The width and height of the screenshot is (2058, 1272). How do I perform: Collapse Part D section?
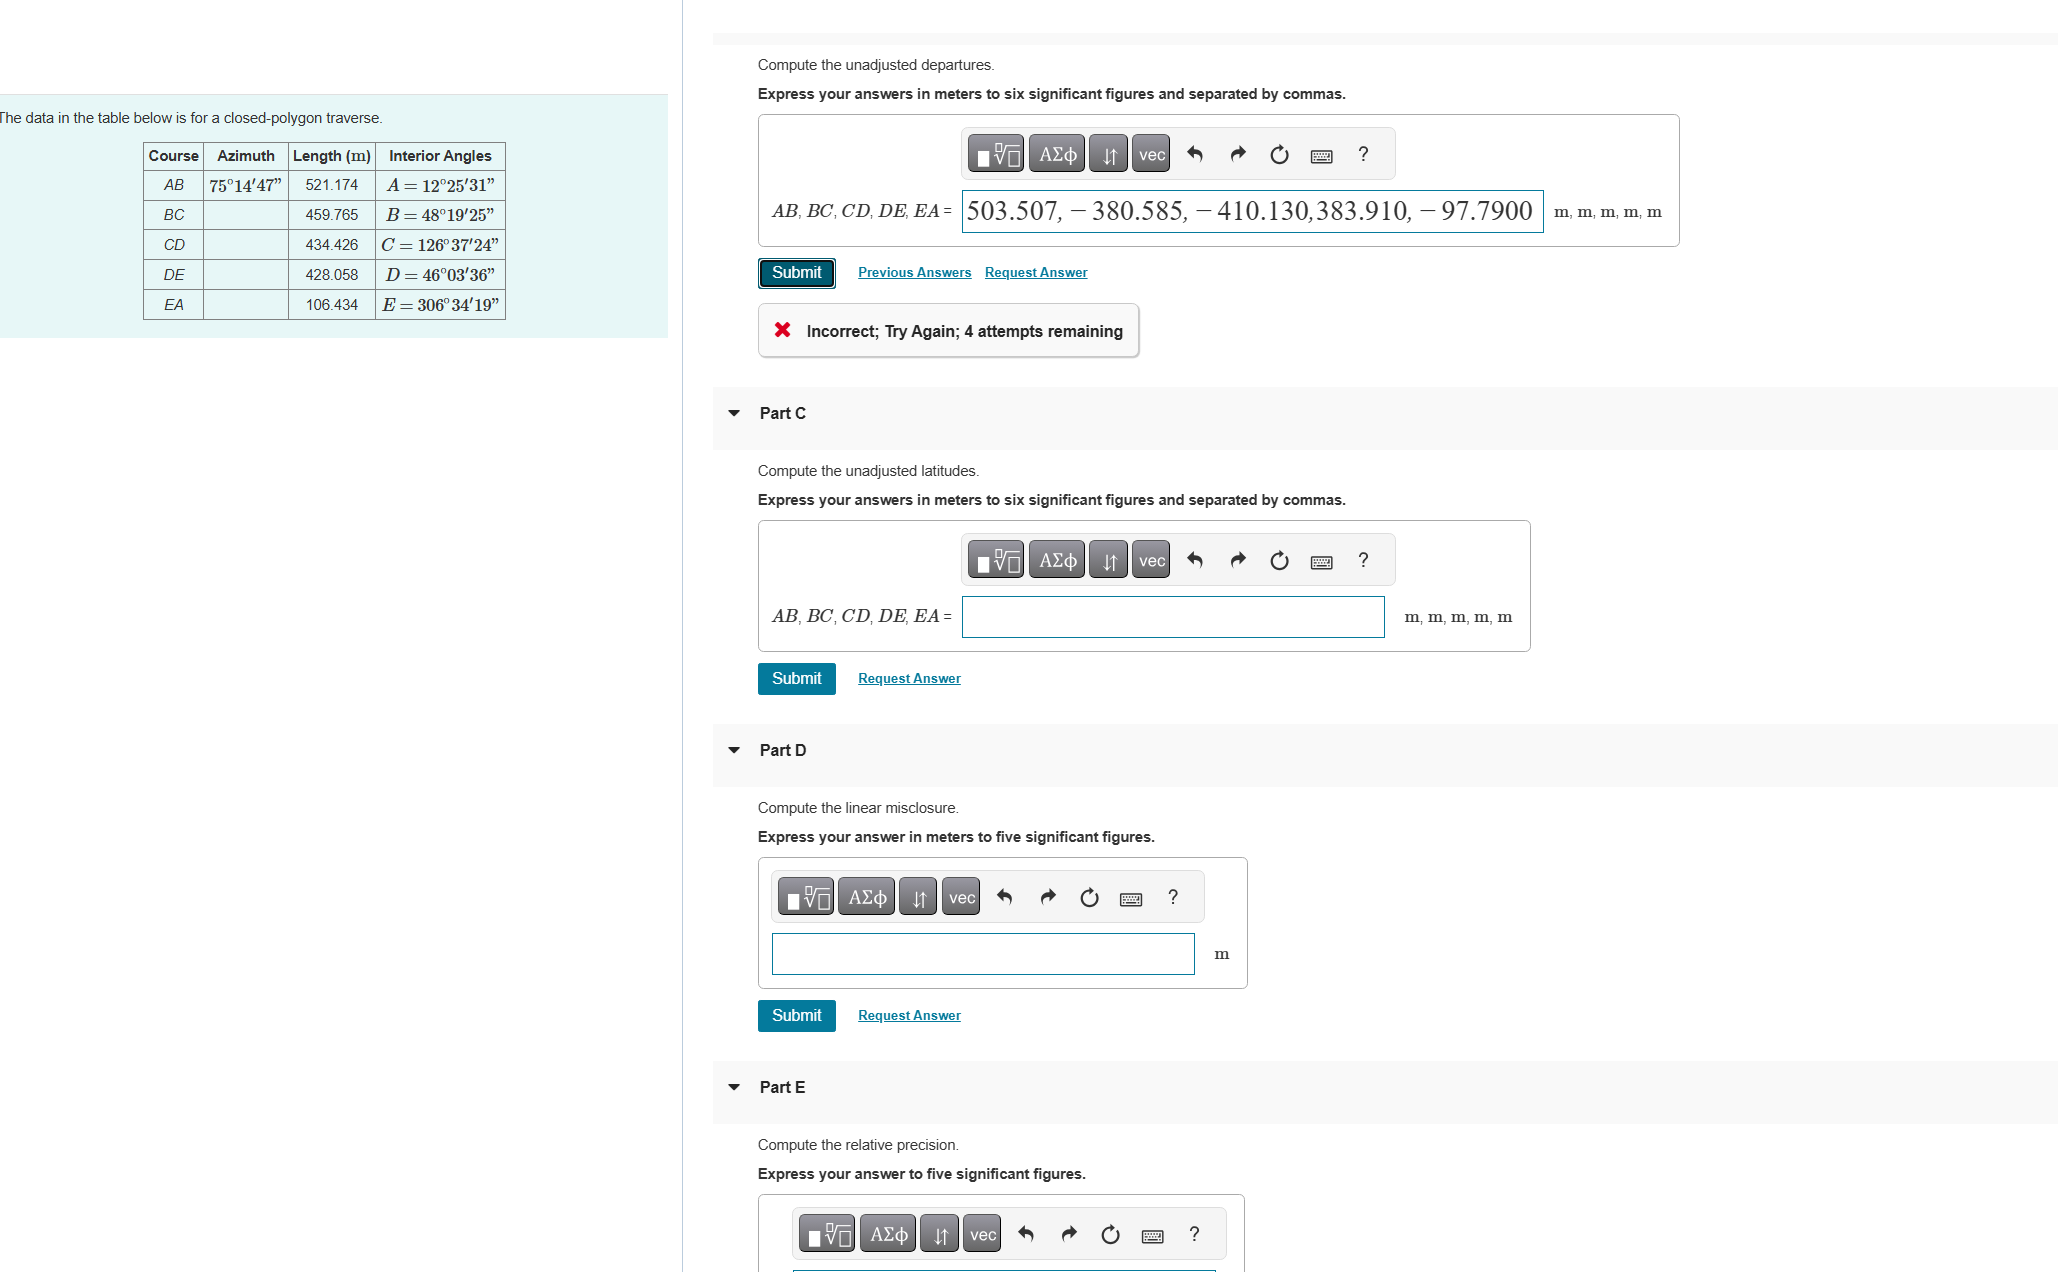click(734, 750)
